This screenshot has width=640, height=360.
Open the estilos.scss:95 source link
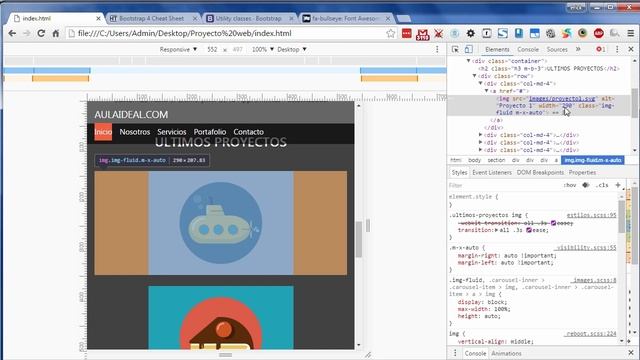click(x=591, y=215)
